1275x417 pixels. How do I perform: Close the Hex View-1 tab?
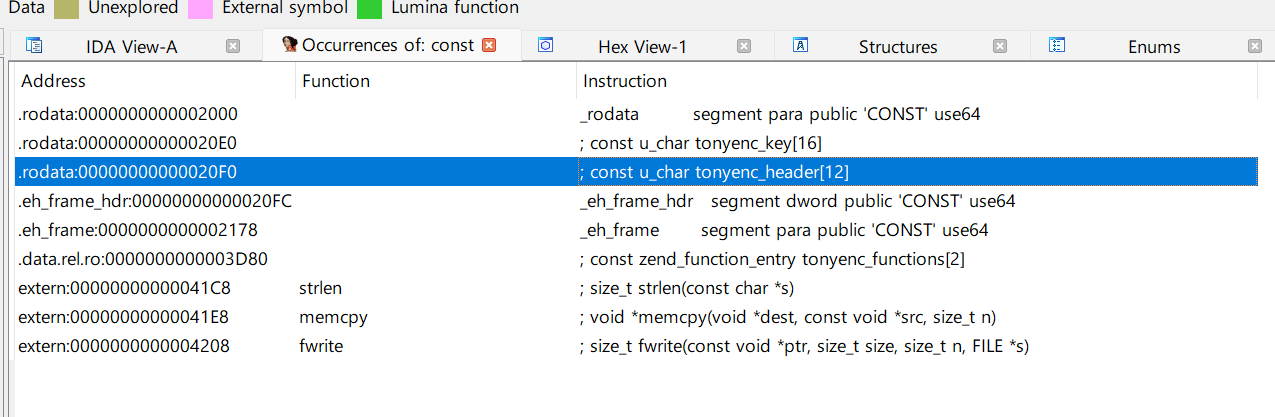tap(743, 46)
